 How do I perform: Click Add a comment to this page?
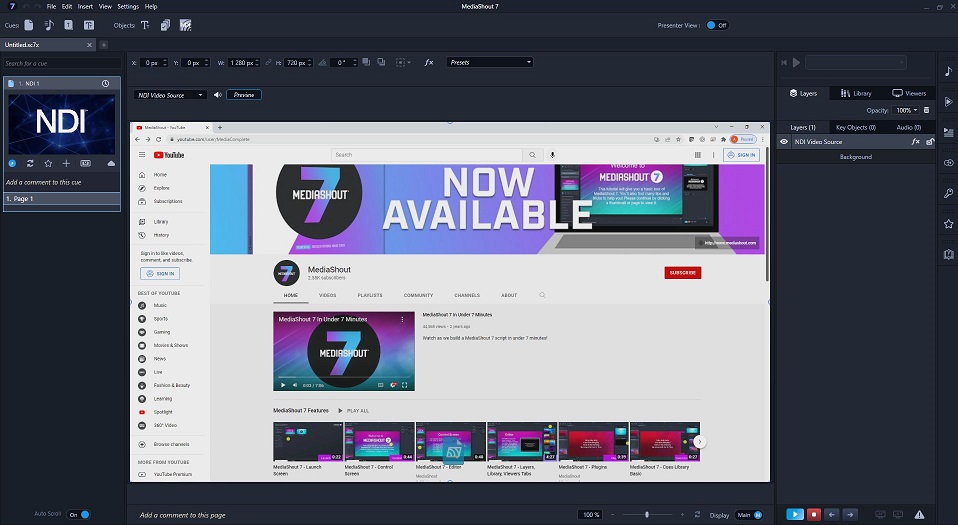click(x=183, y=515)
